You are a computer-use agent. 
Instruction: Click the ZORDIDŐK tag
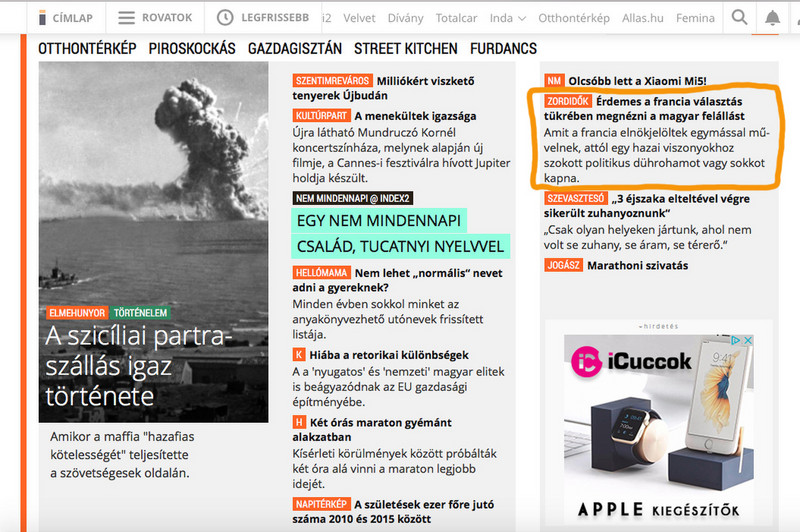pyautogui.click(x=568, y=101)
